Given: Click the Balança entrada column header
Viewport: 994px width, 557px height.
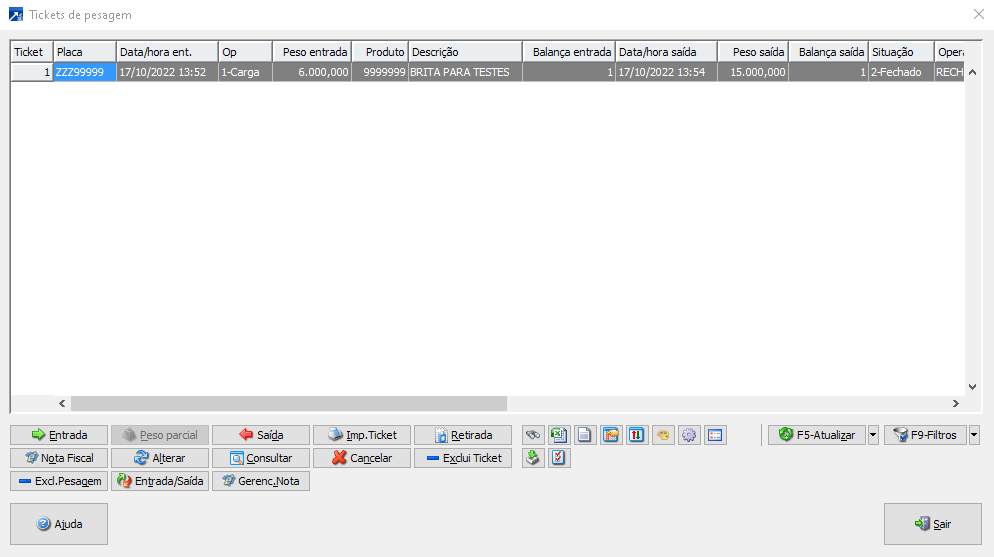Looking at the screenshot, I should click(569, 52).
